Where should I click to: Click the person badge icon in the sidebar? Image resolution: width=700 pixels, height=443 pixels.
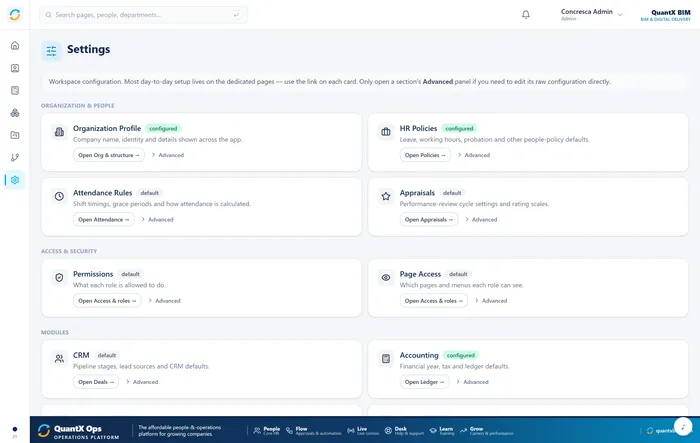point(15,68)
